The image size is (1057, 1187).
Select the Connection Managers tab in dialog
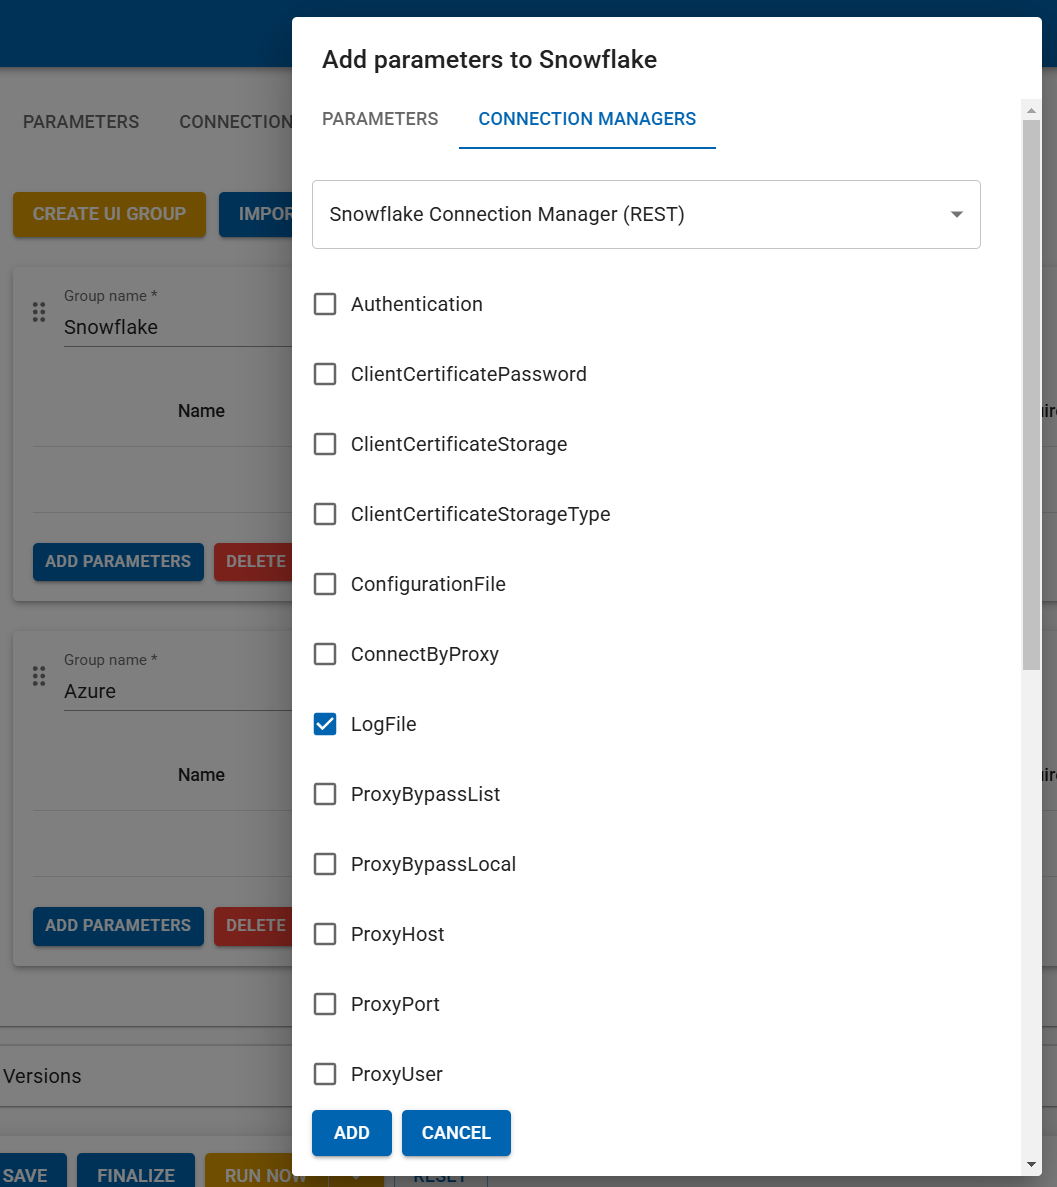[587, 119]
